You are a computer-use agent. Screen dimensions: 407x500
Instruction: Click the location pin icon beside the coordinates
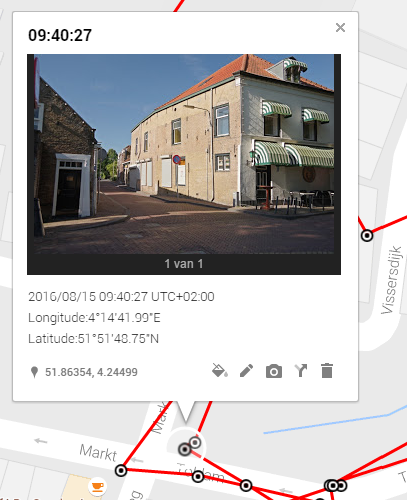pyautogui.click(x=34, y=372)
